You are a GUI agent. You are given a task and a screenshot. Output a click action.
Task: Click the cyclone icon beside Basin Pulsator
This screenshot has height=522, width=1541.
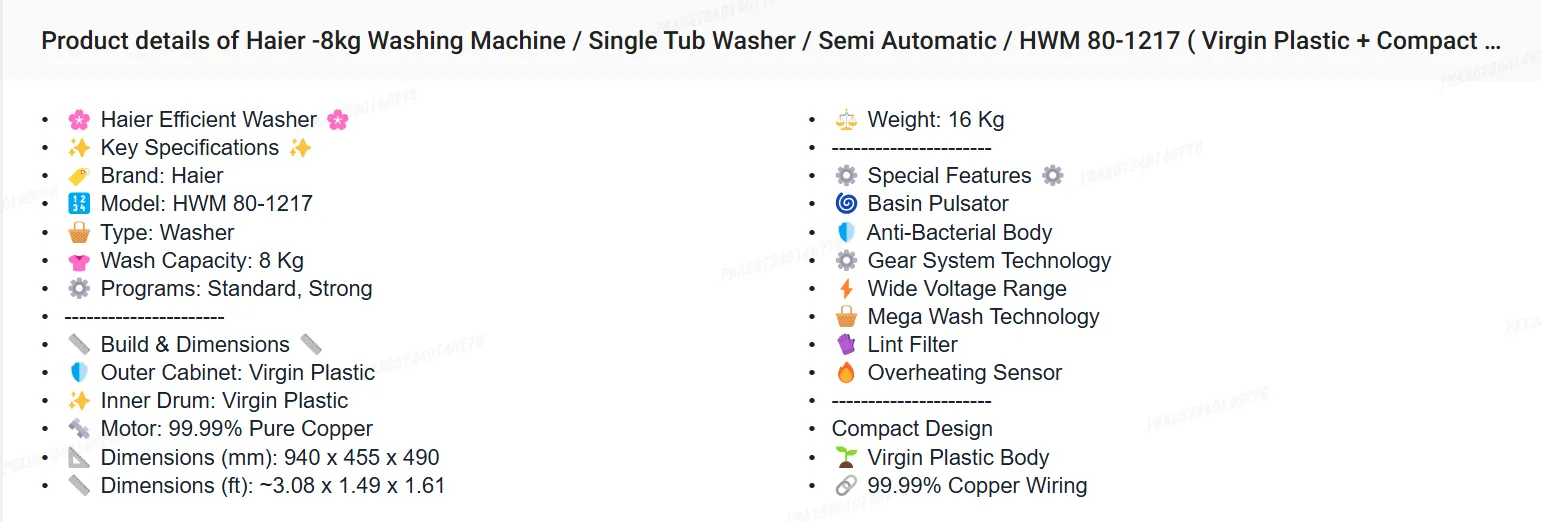846,204
